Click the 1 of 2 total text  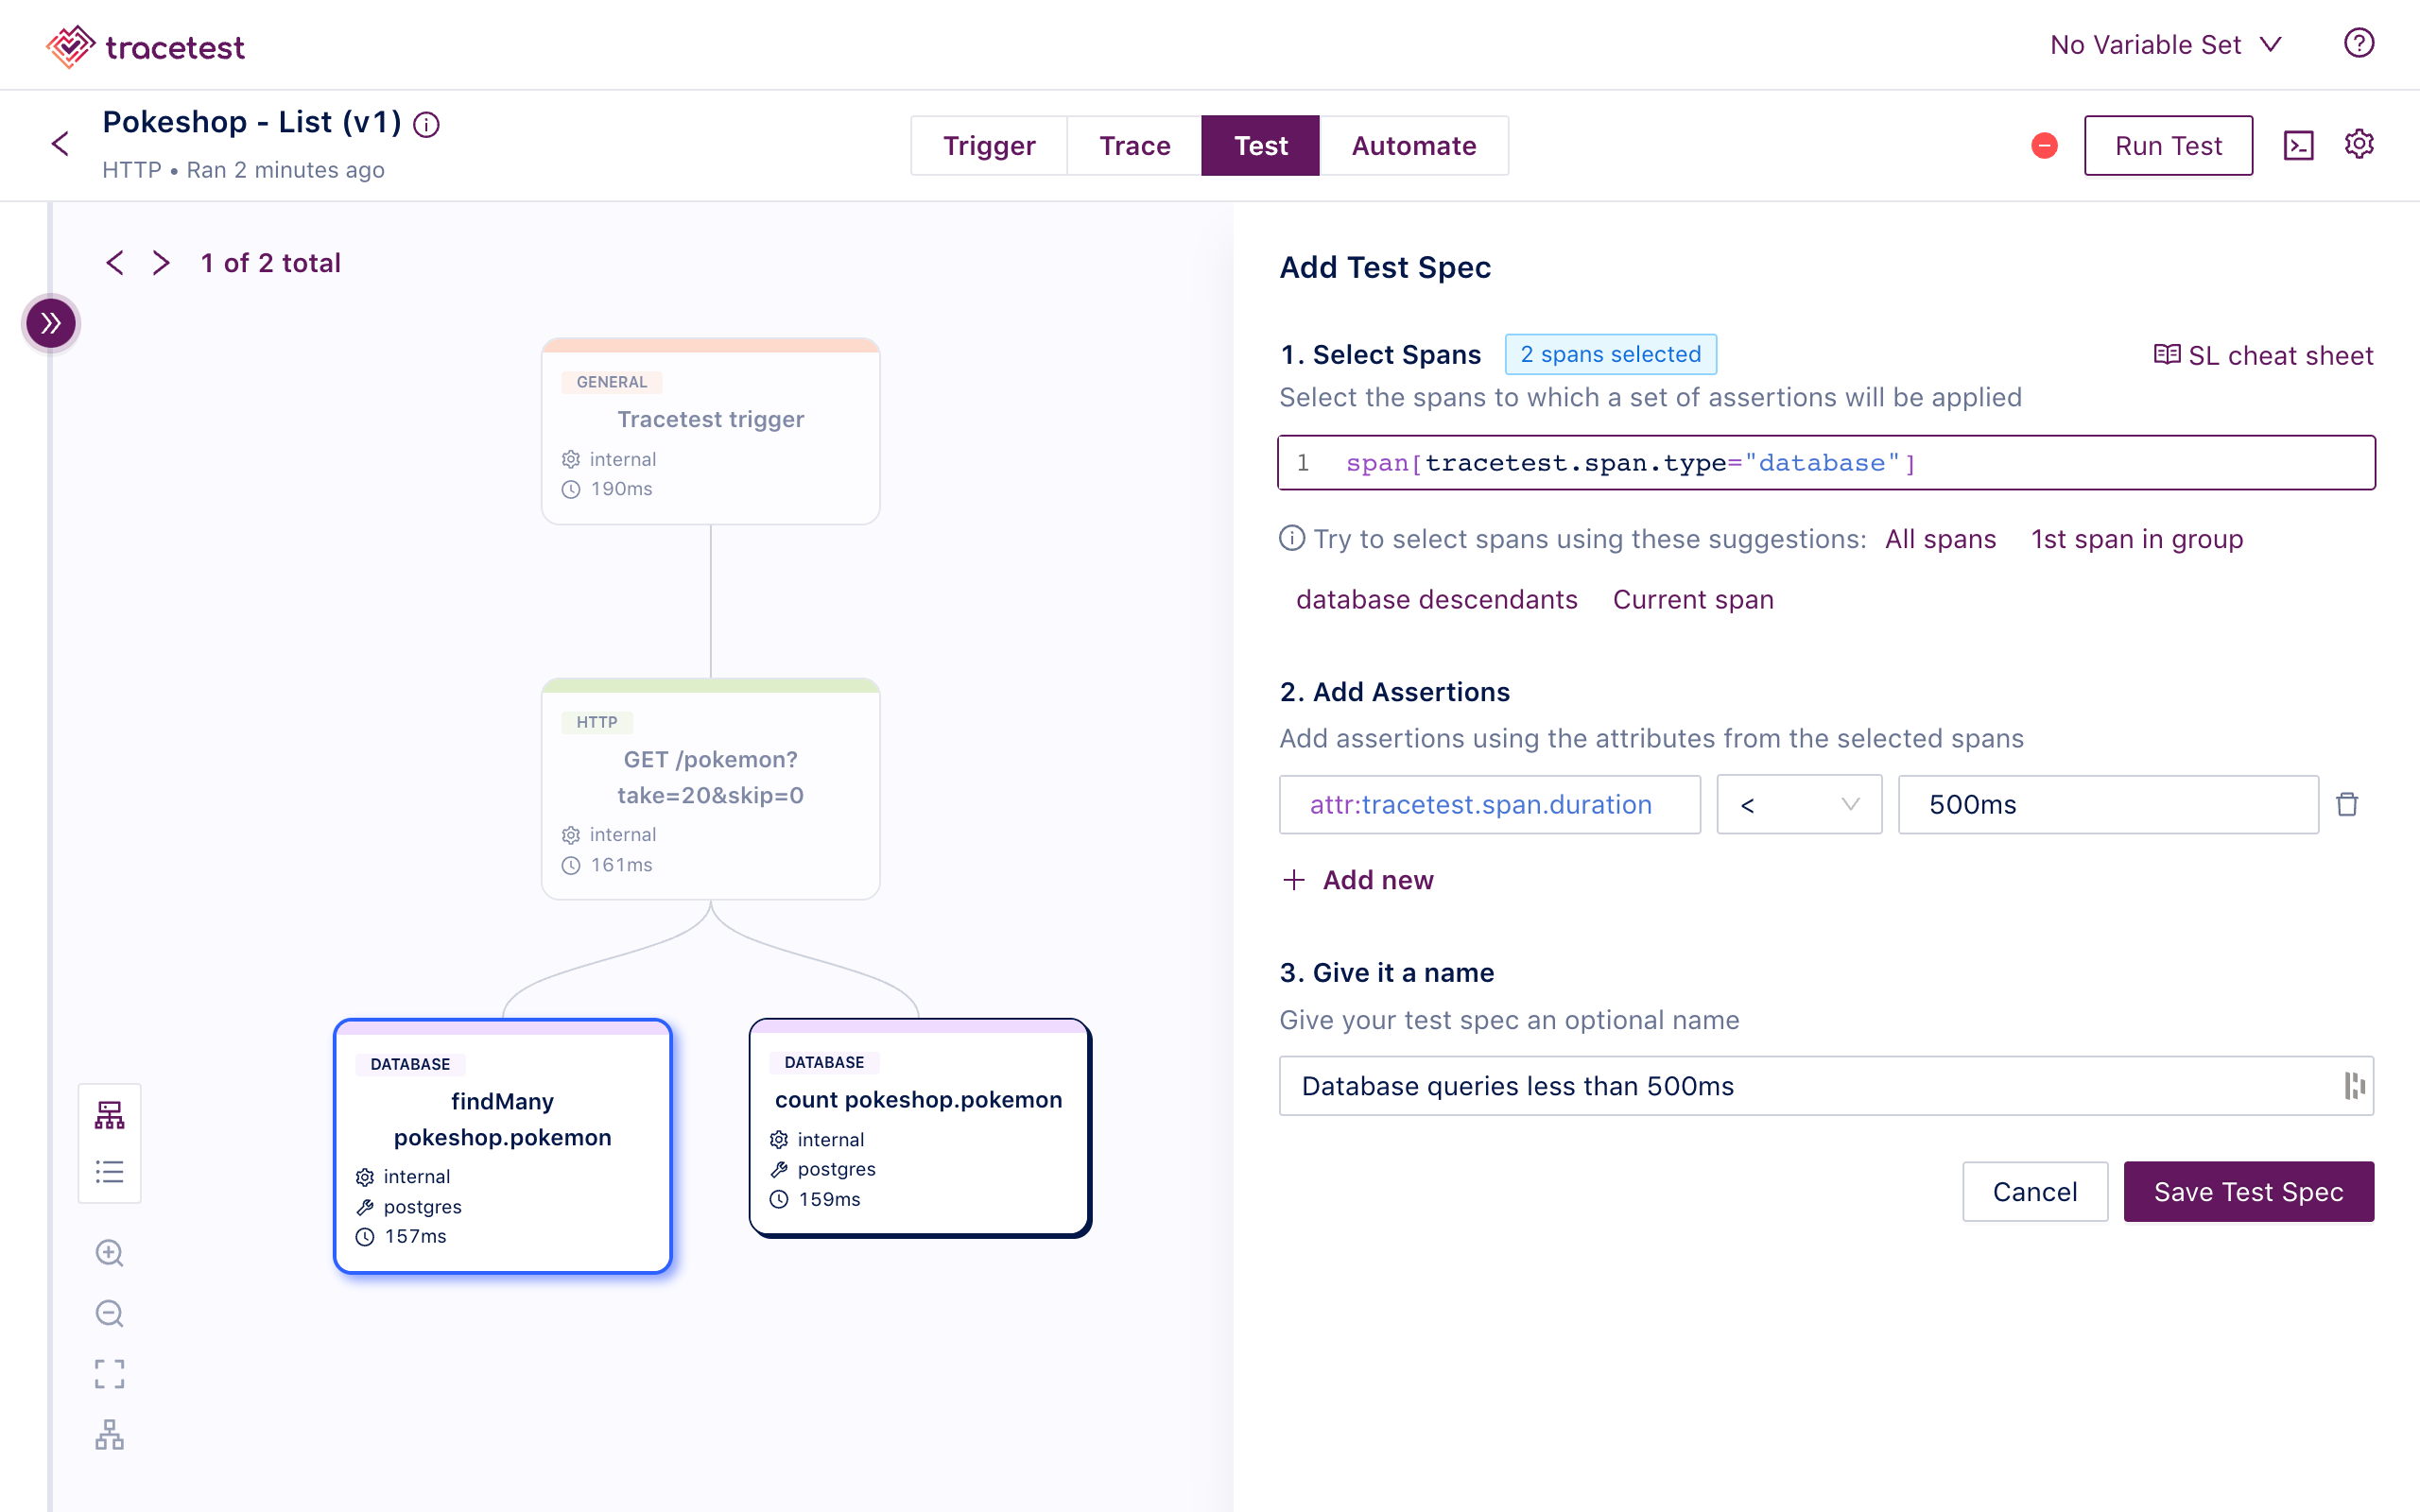point(271,263)
